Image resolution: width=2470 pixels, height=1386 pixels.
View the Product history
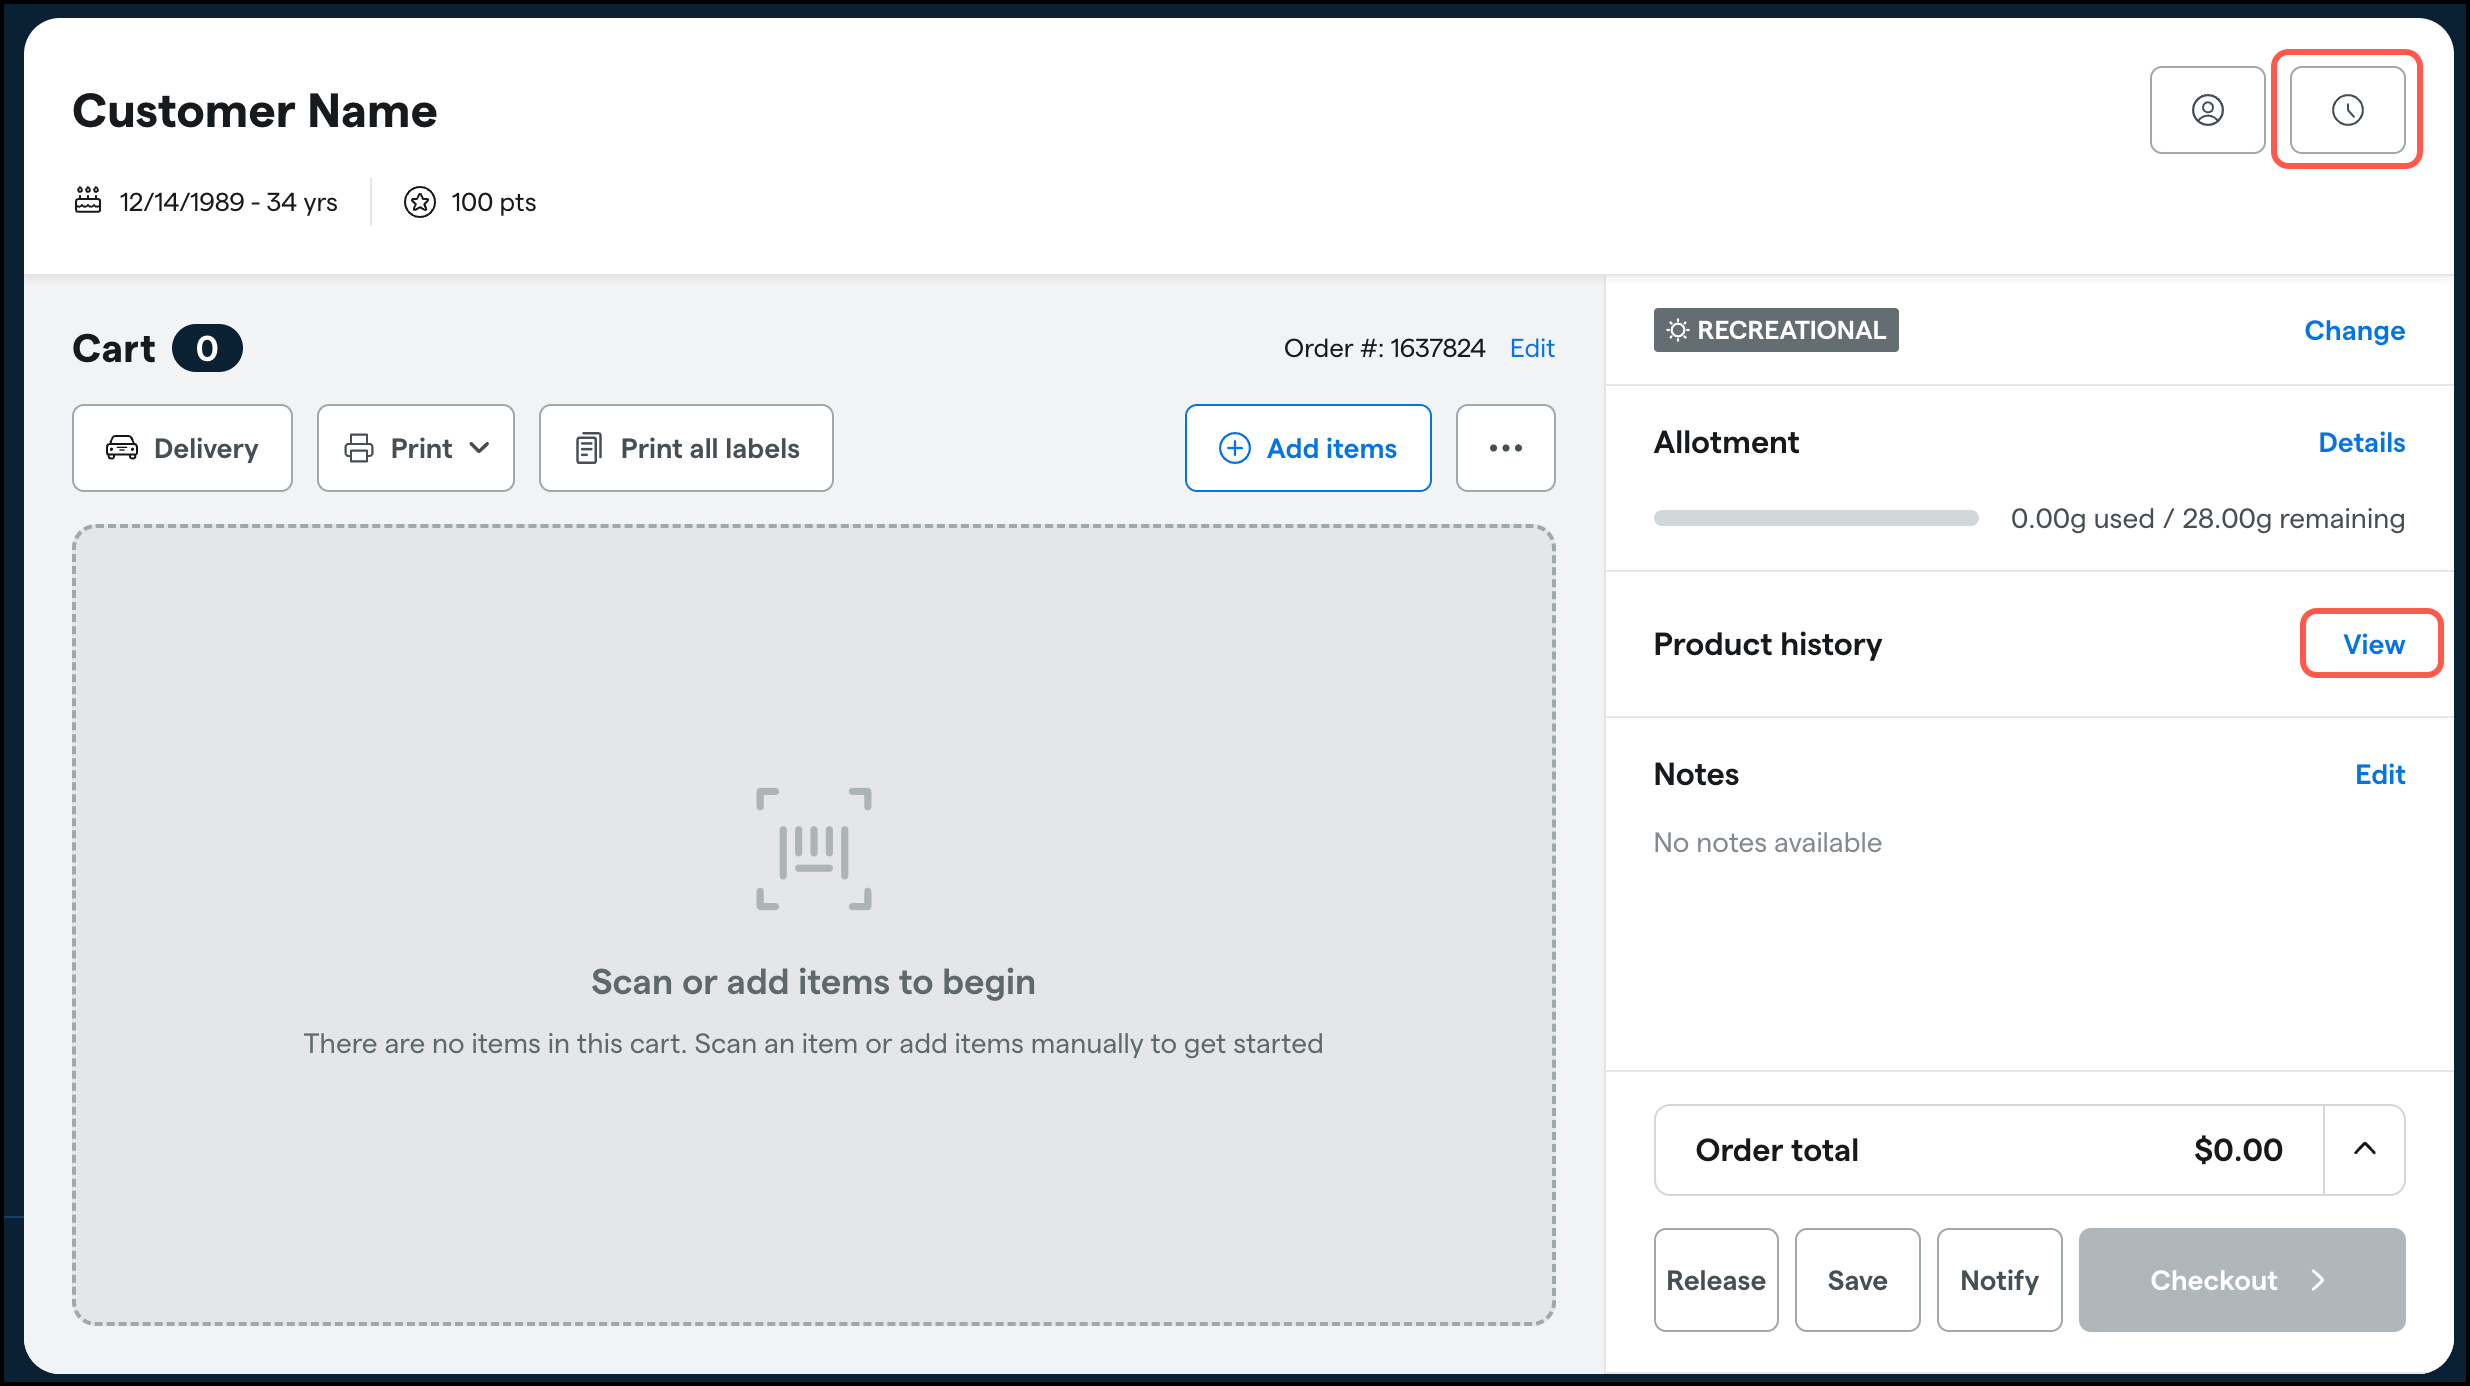2373,644
